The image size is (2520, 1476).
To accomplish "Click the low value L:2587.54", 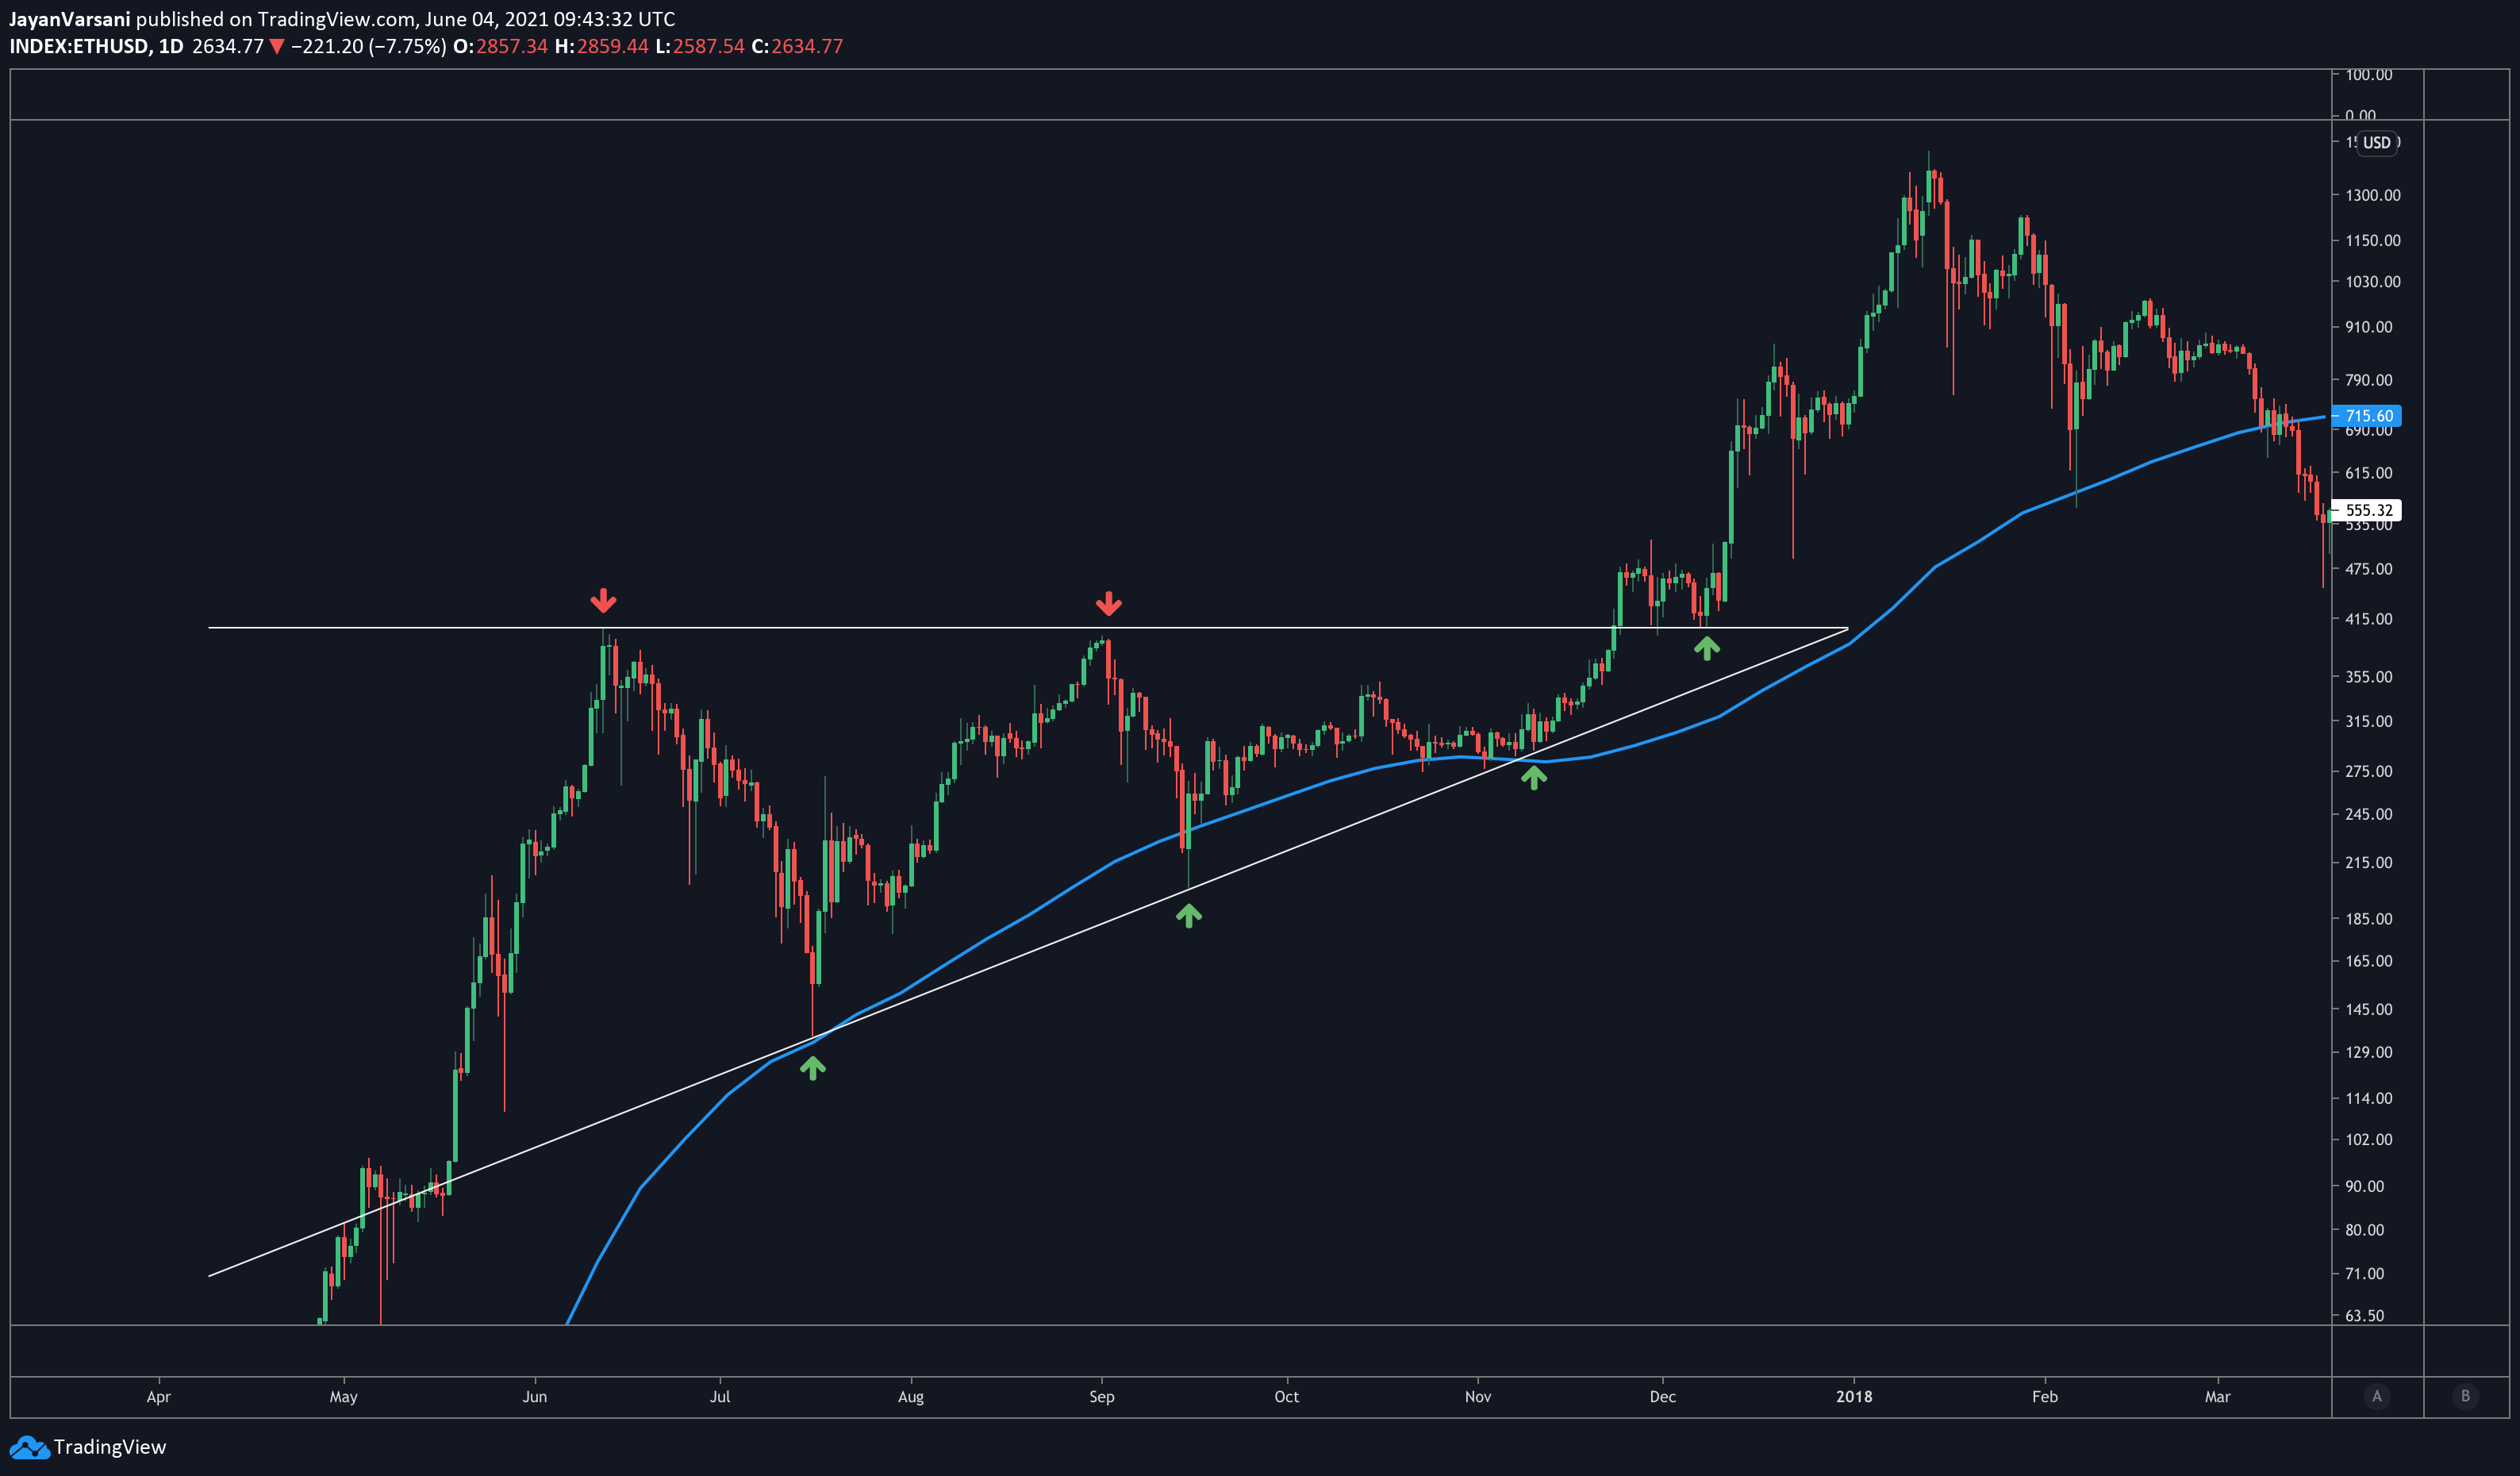I will point(700,46).
